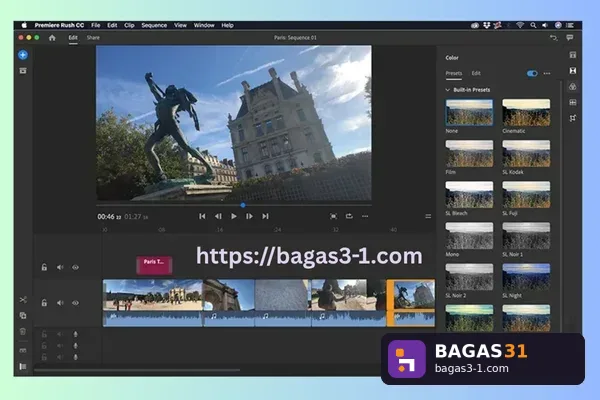Toggle the Color effect switch off

tap(532, 73)
